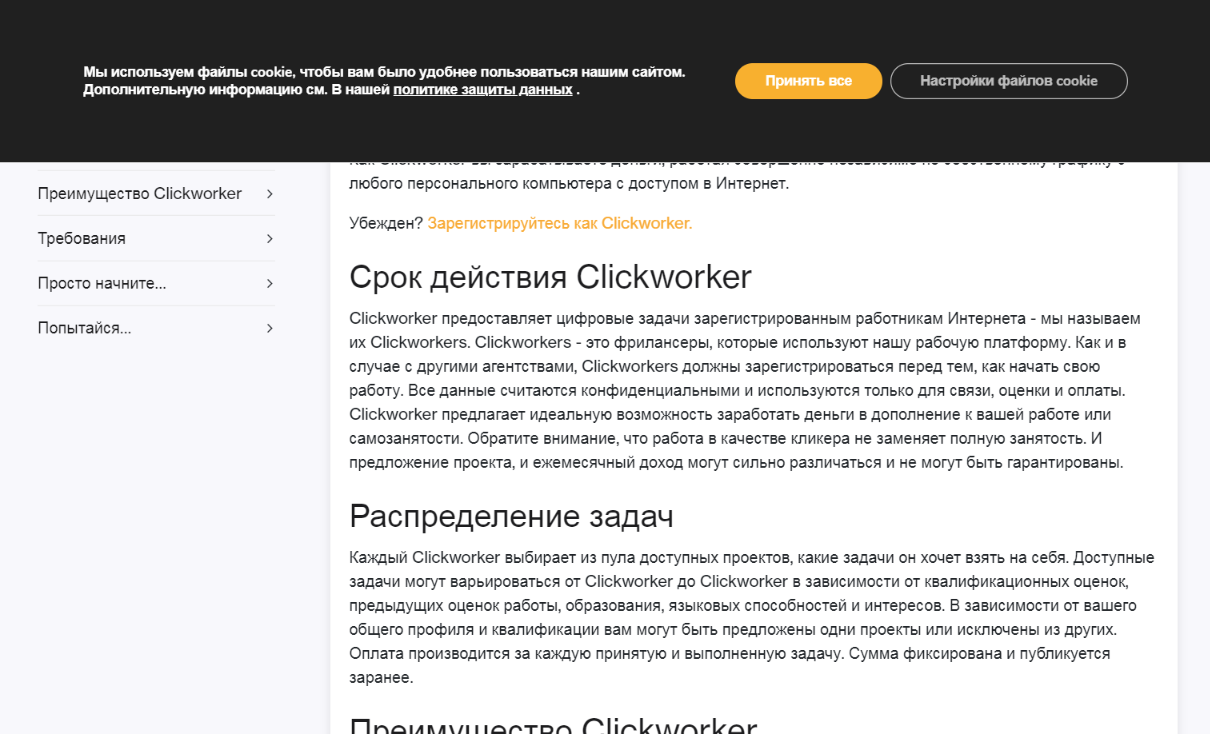Open 'Настройки файлов cookie' settings
This screenshot has height=734, width=1210.
click(x=1008, y=81)
